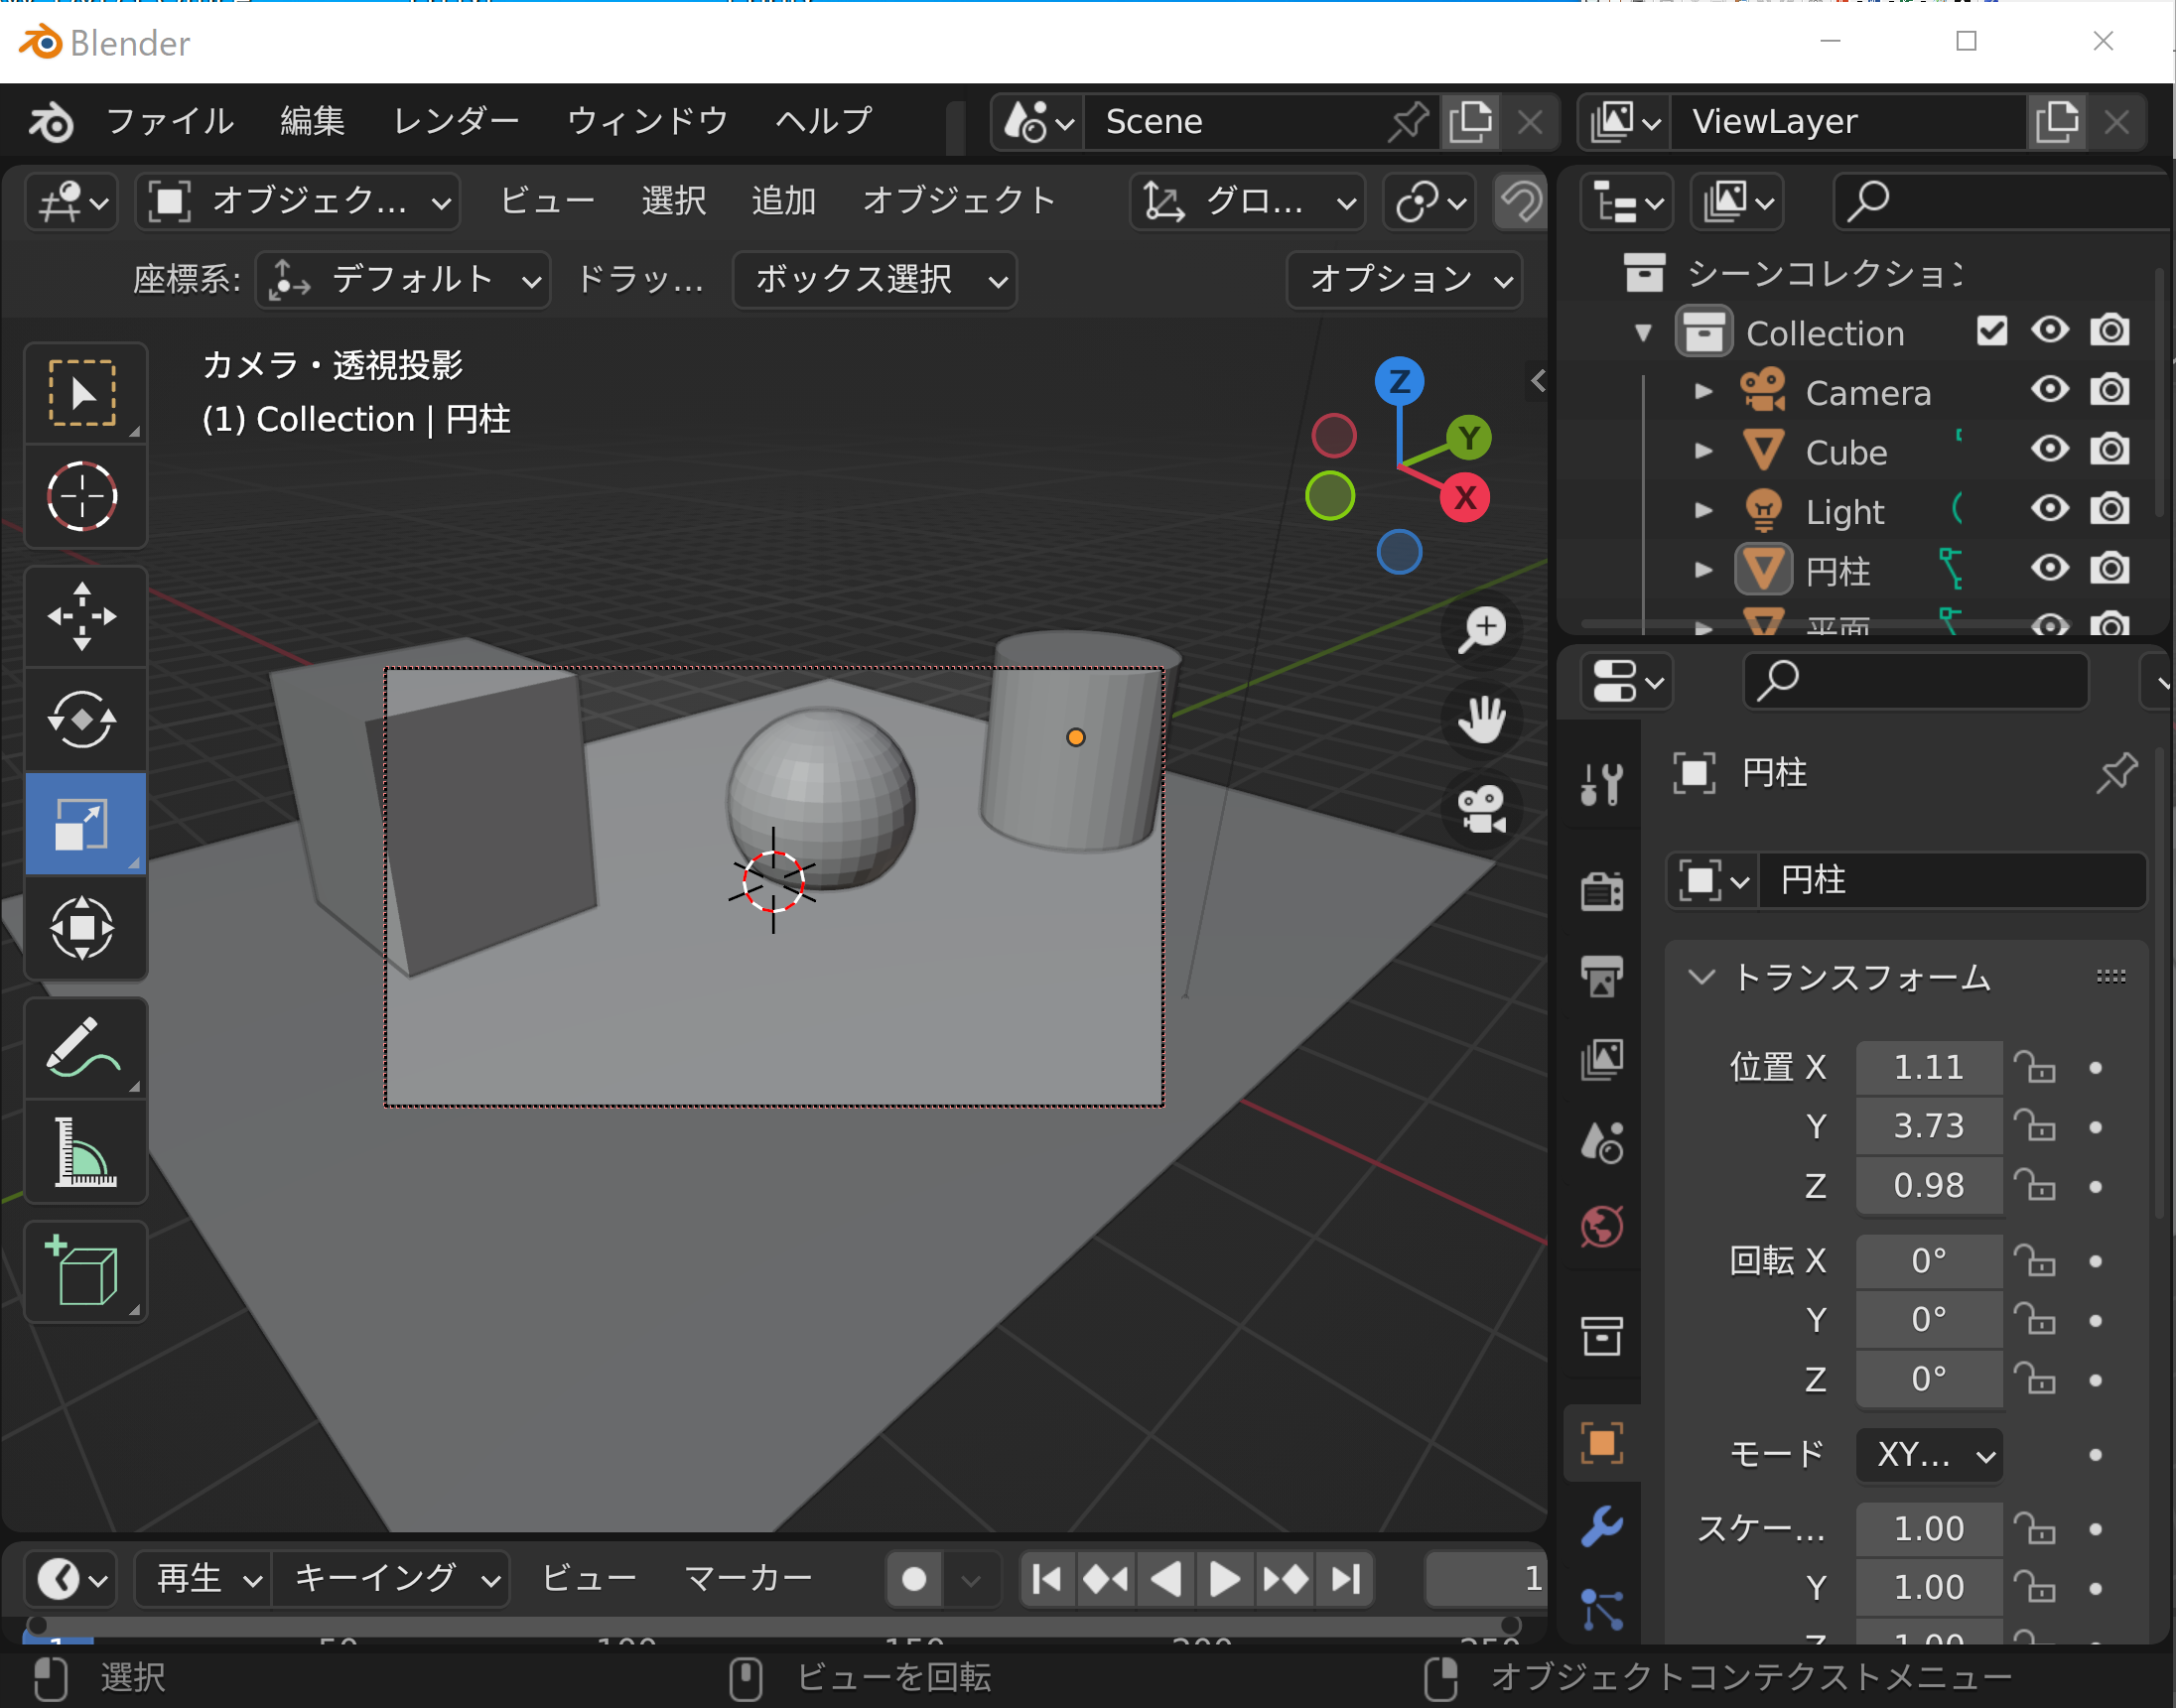Image resolution: width=2176 pixels, height=1708 pixels.
Task: Expand the Cube tree item
Action: 1703,451
